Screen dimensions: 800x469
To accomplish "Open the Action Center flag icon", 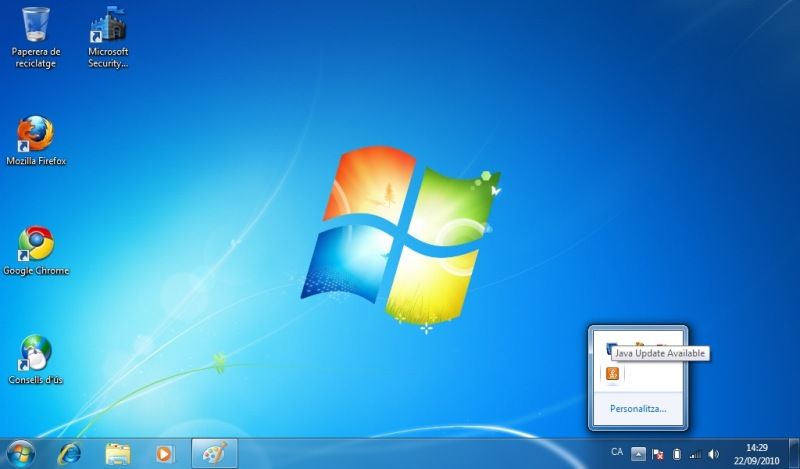I will (658, 454).
